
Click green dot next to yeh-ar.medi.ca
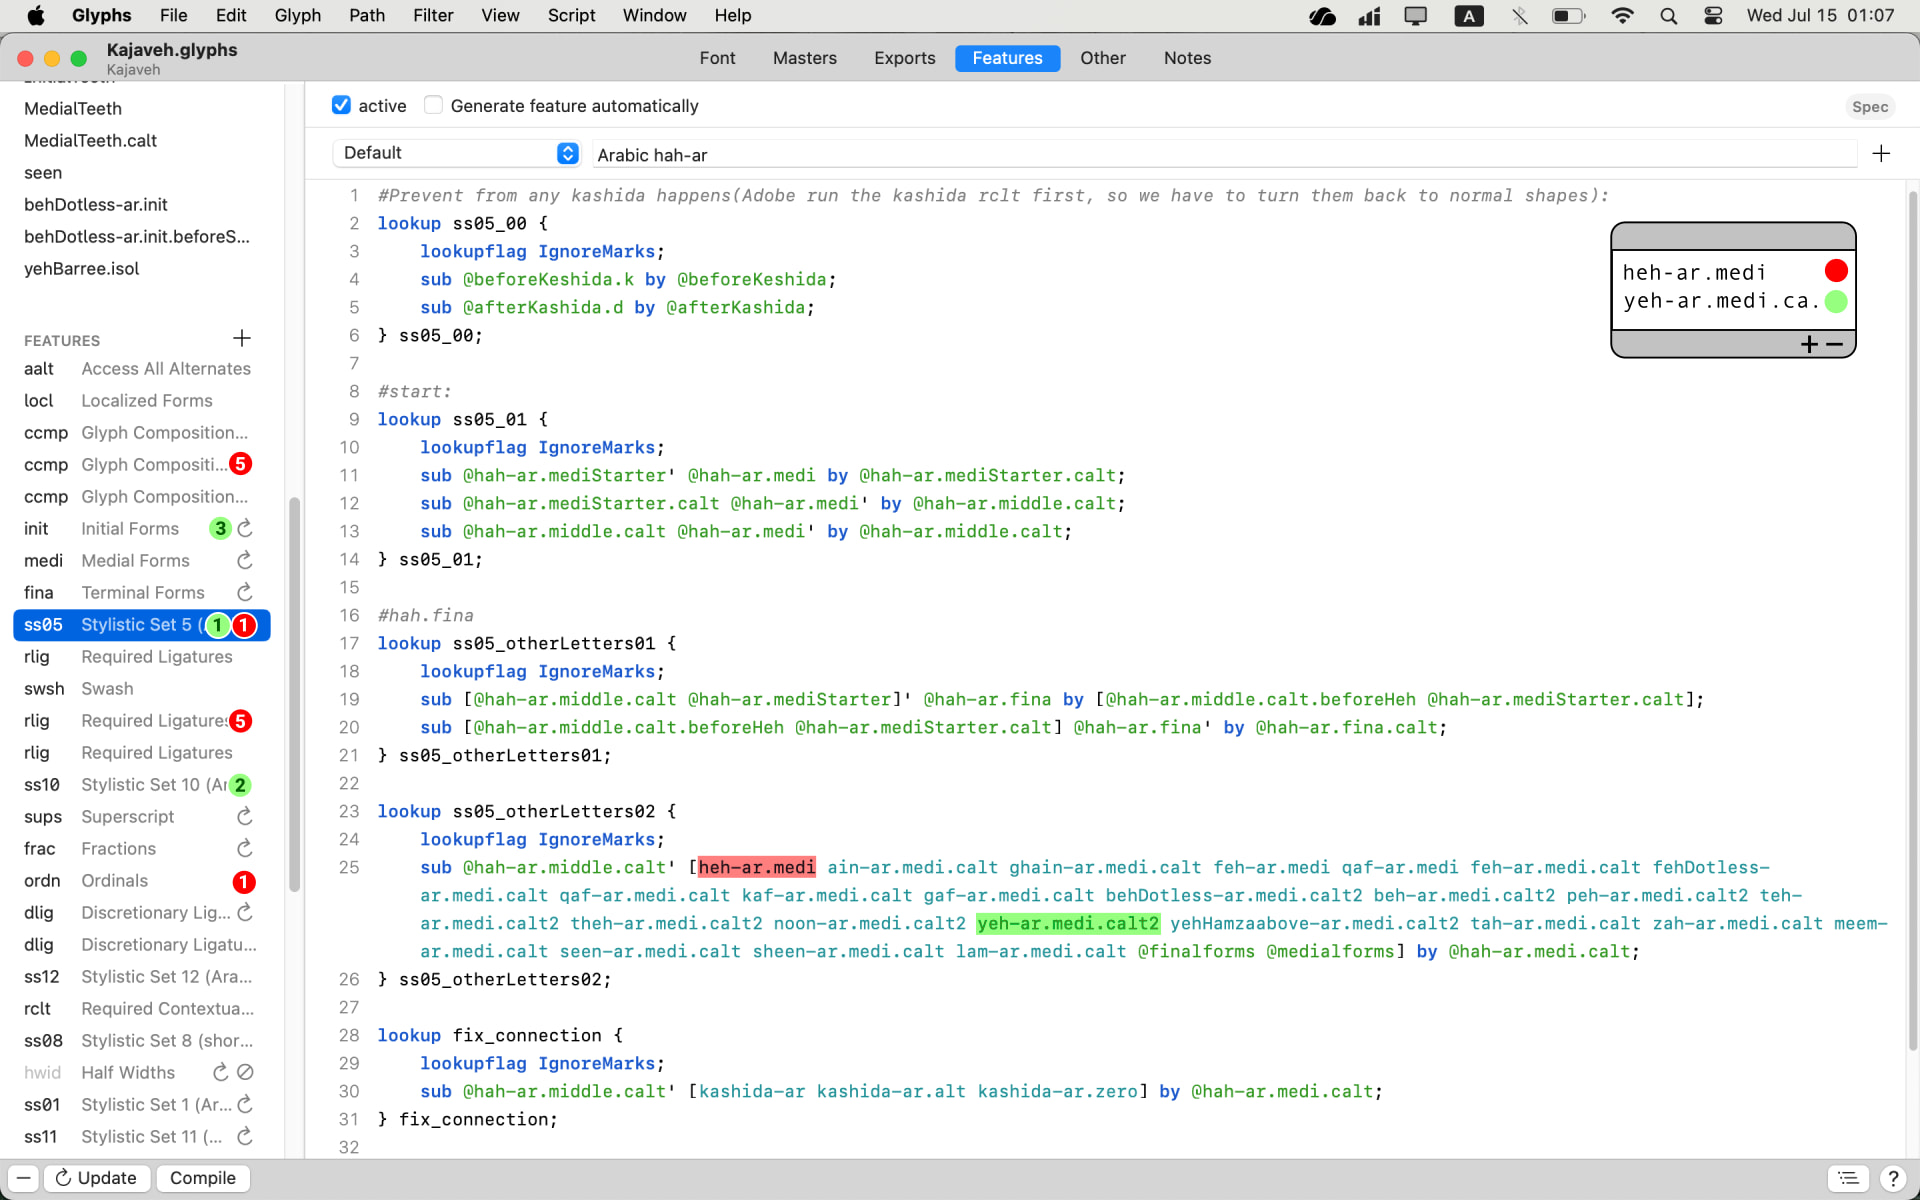click(1836, 301)
